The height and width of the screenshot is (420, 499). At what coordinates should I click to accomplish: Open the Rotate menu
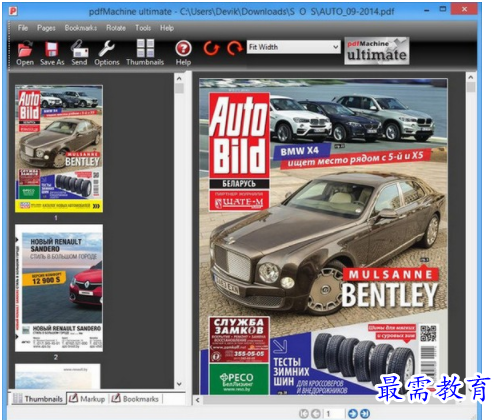116,28
